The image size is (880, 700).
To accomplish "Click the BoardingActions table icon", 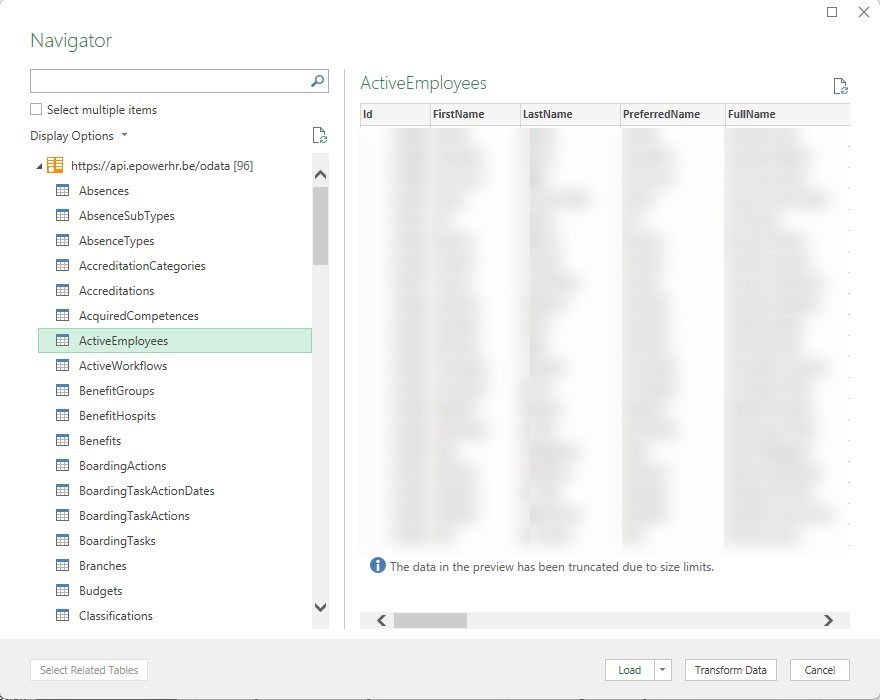I will pos(62,465).
